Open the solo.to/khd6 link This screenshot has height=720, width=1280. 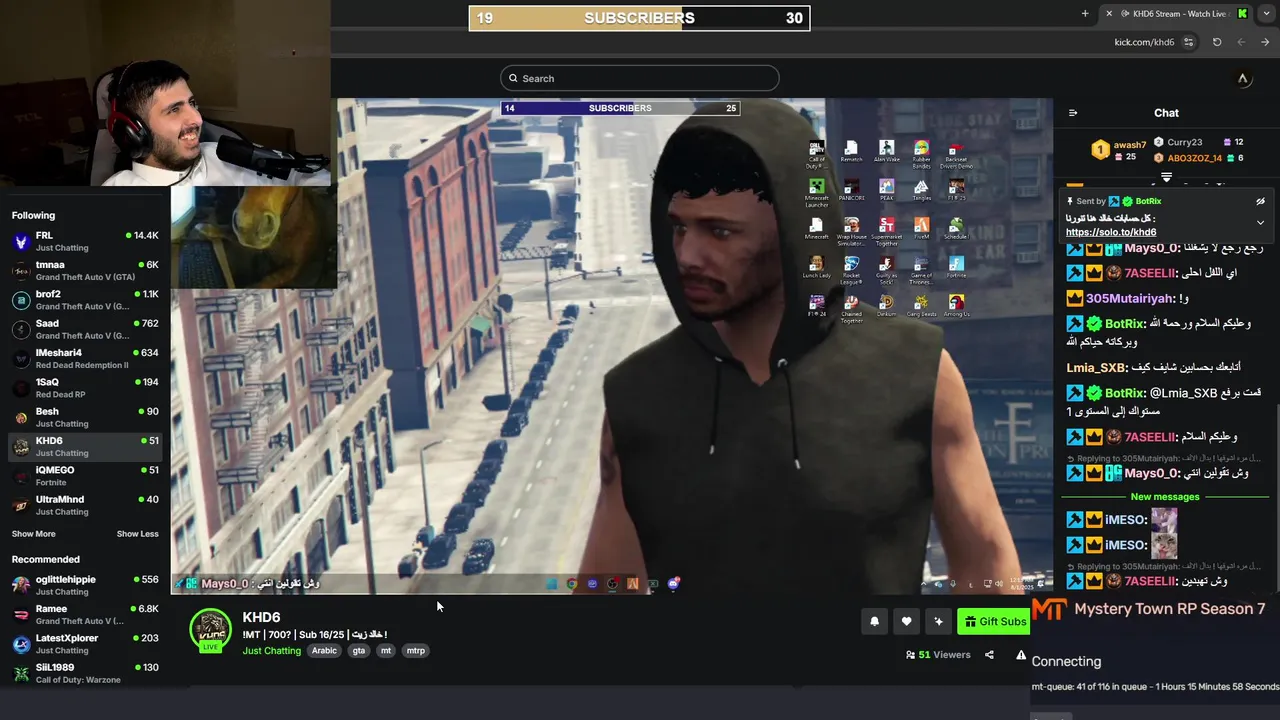pyautogui.click(x=1110, y=232)
